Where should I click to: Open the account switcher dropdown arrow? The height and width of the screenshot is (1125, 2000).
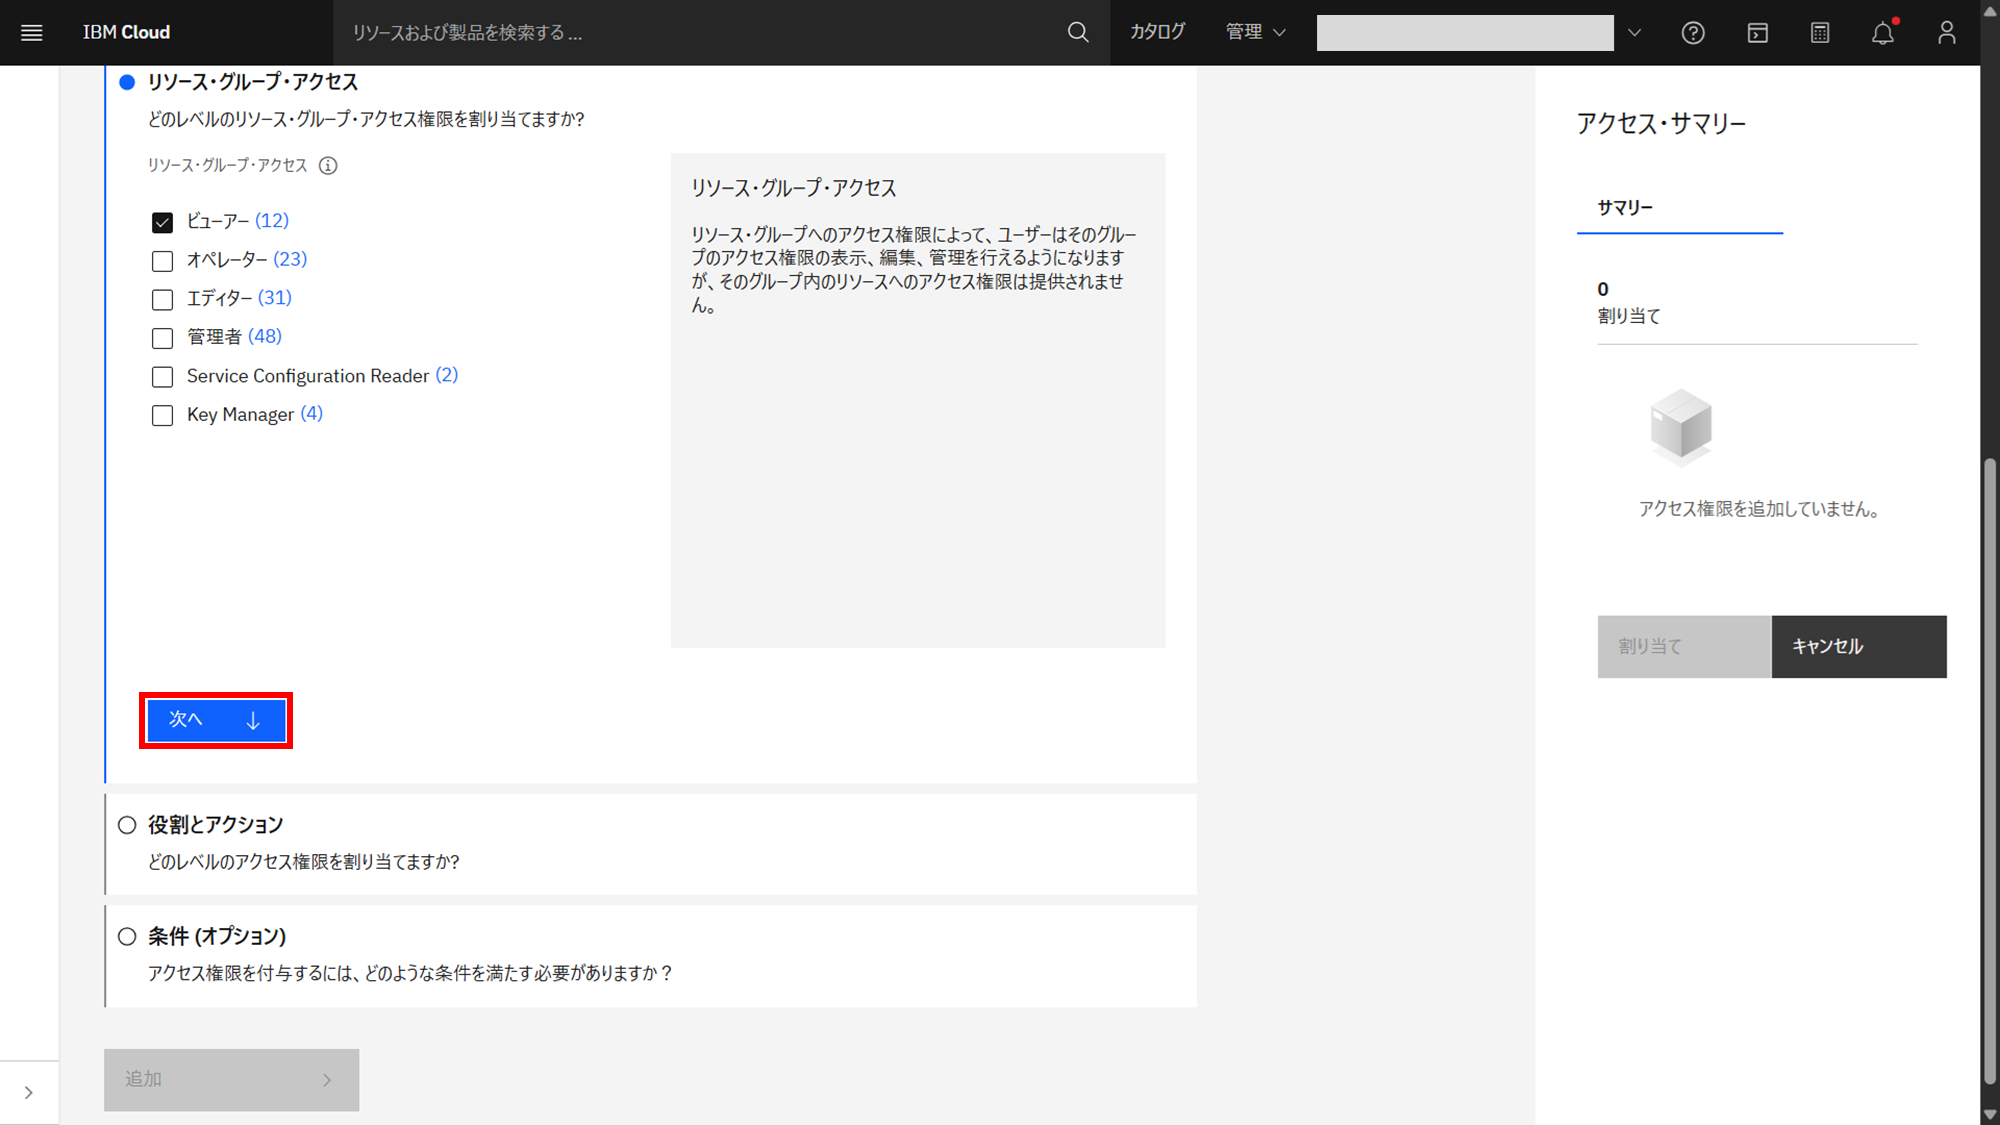(1634, 33)
